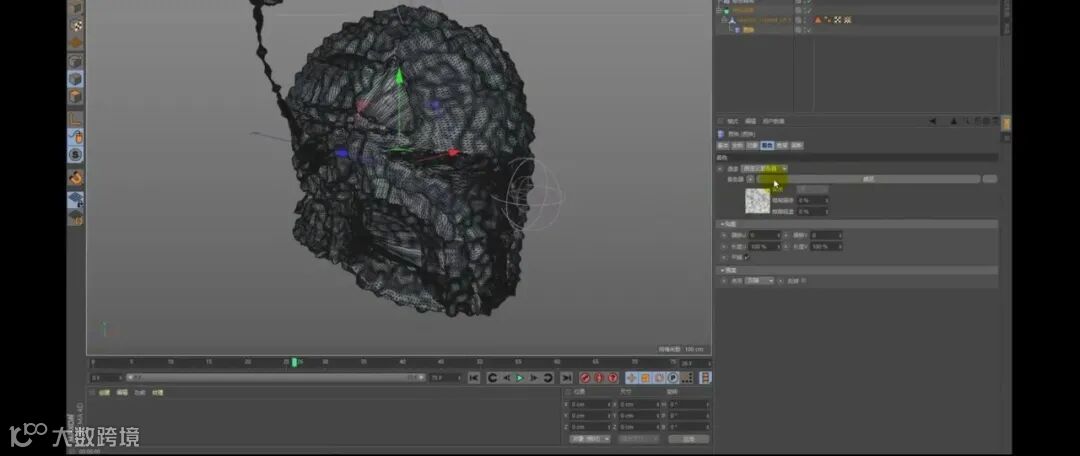The width and height of the screenshot is (1080, 456).
Task: Click the green playhead marker on timeline
Action: pos(295,362)
